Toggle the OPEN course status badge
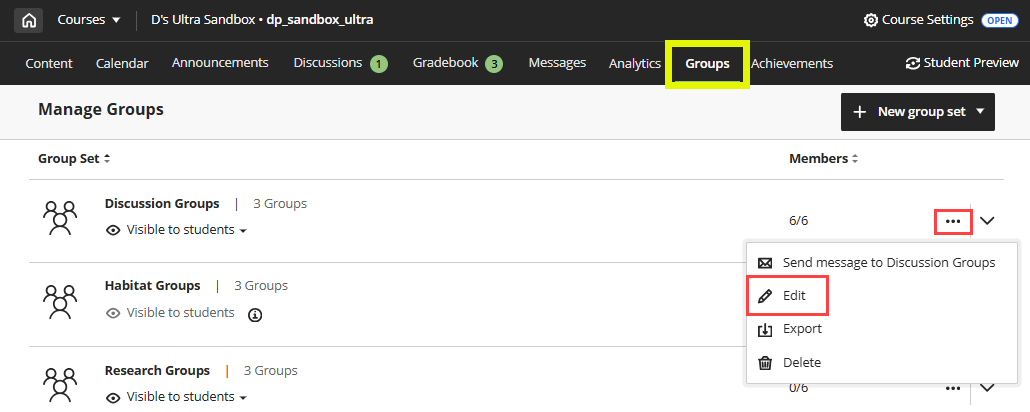This screenshot has width=1030, height=412. [x=1000, y=20]
